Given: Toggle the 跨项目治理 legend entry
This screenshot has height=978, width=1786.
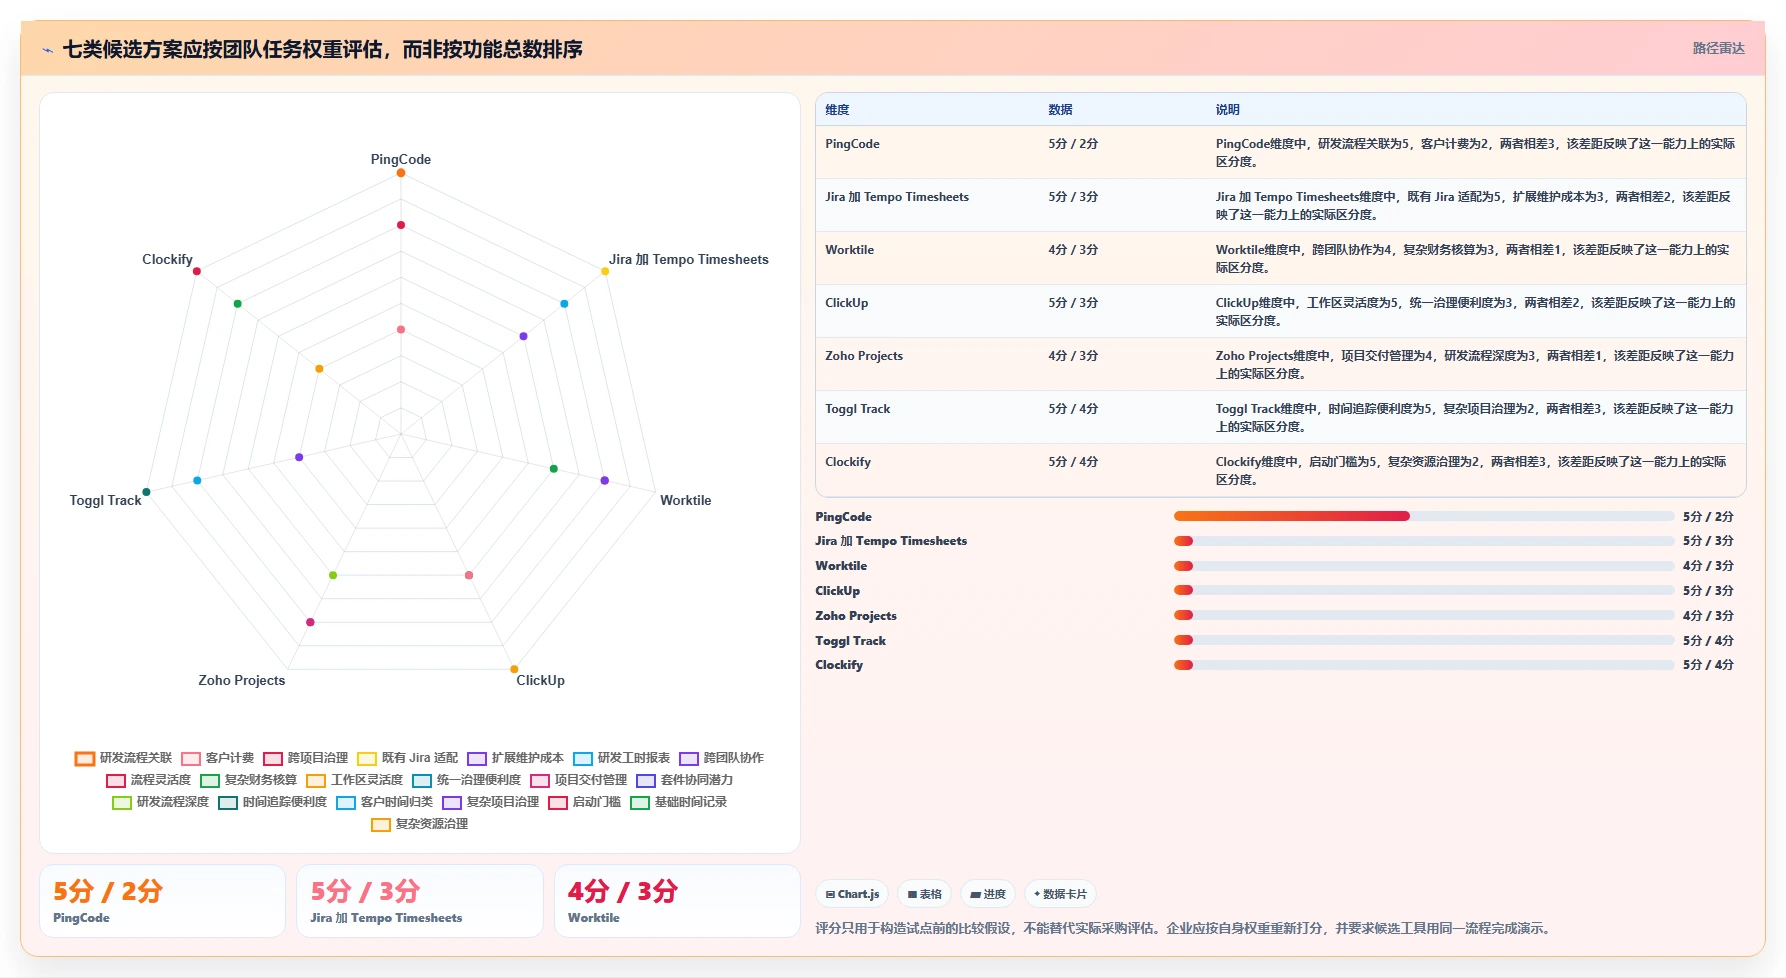Looking at the screenshot, I should click(x=306, y=758).
